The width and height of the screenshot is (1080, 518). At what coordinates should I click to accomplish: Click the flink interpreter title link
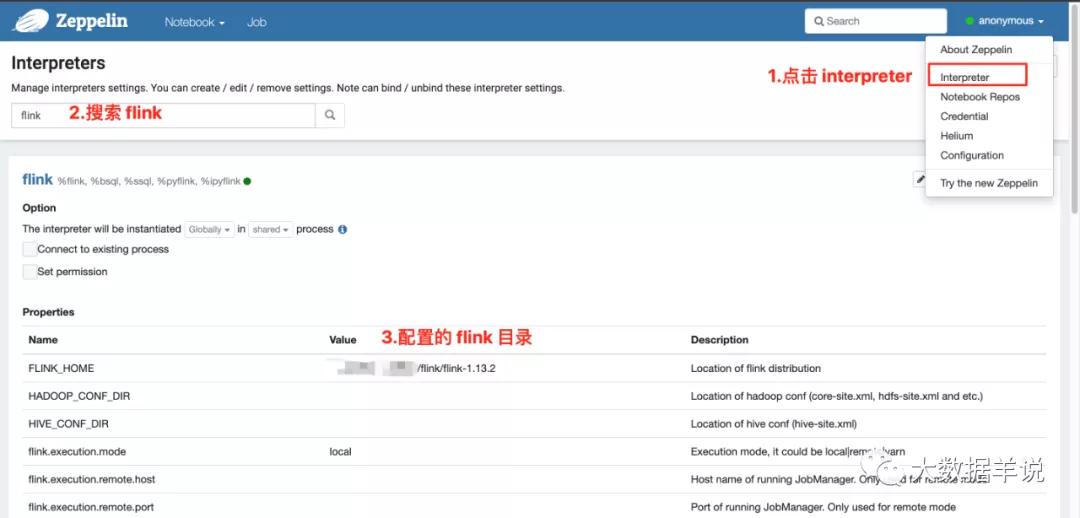click(37, 179)
